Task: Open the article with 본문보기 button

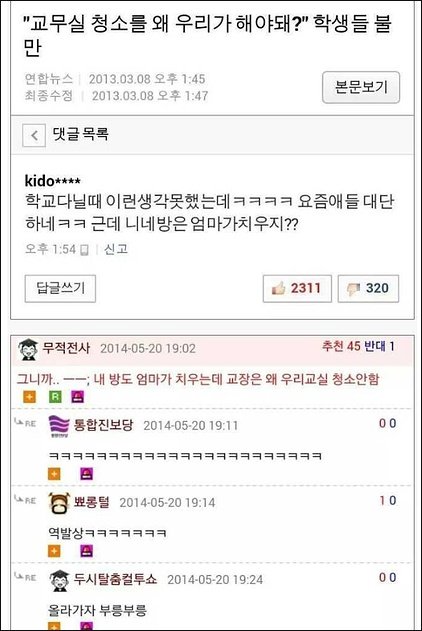Action: tap(361, 87)
